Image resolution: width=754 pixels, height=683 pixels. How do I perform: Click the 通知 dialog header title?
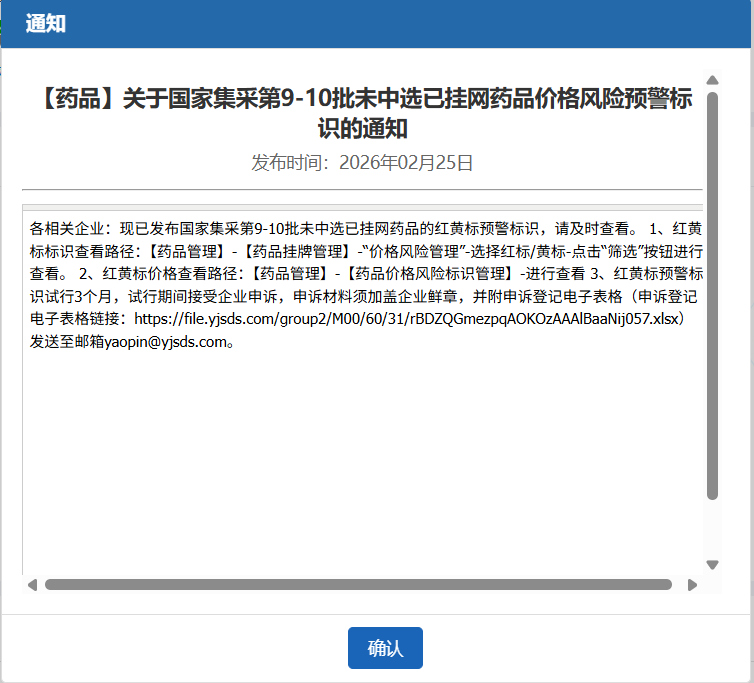(x=46, y=24)
